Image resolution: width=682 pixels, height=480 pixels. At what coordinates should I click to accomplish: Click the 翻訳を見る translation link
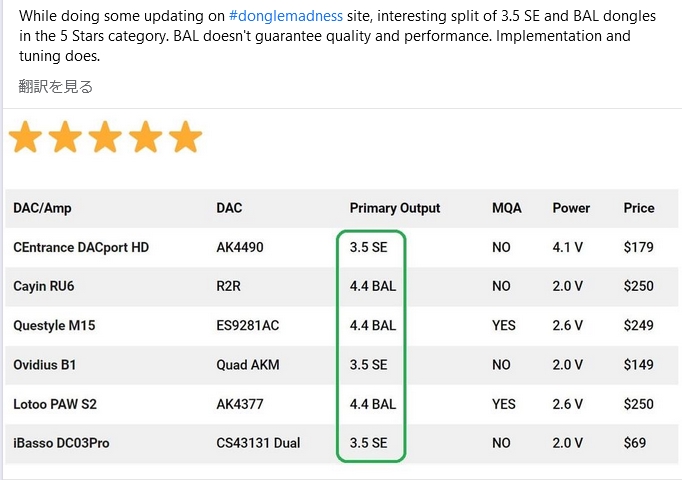pyautogui.click(x=56, y=87)
